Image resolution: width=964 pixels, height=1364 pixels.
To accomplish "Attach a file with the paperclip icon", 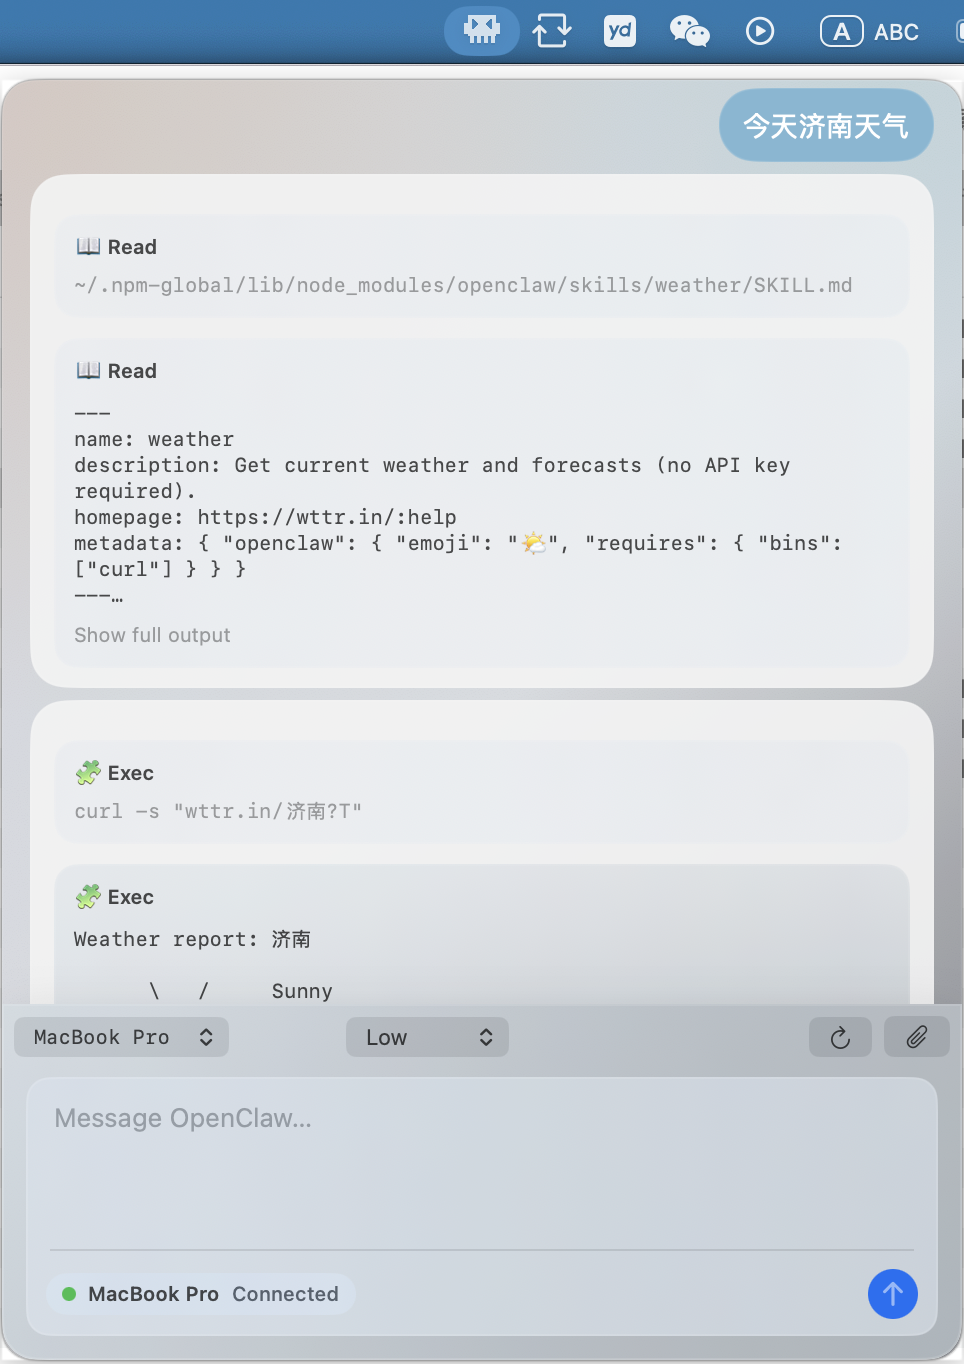I will (x=916, y=1038).
